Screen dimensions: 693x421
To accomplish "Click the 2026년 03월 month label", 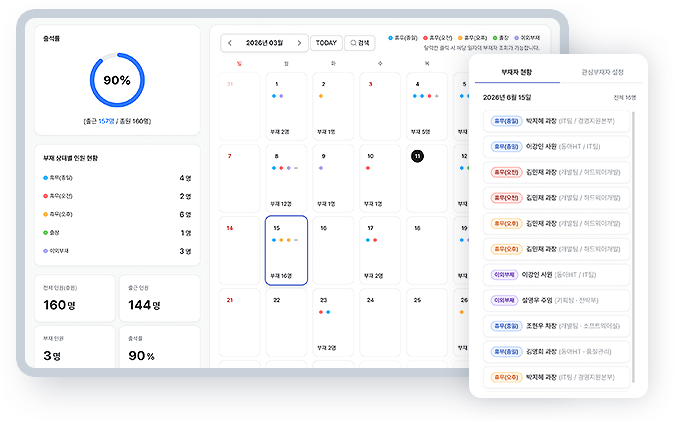I will (264, 43).
